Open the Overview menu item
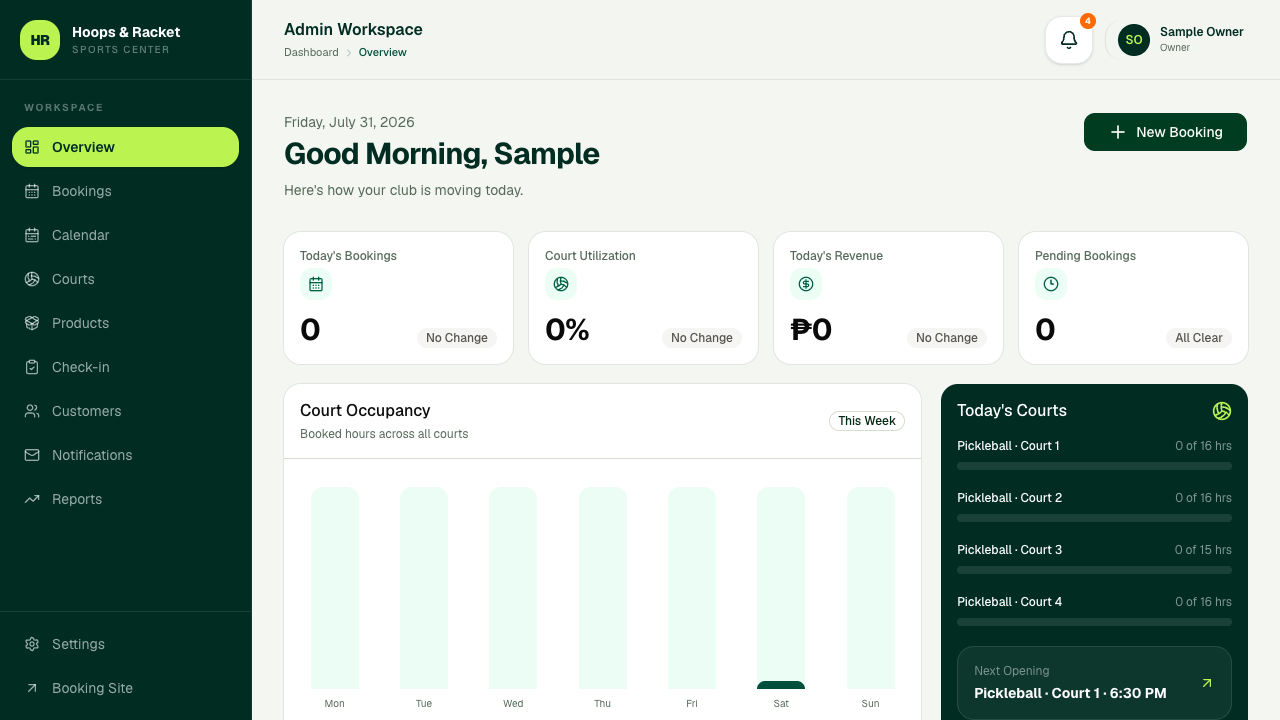The image size is (1280, 720). click(125, 147)
